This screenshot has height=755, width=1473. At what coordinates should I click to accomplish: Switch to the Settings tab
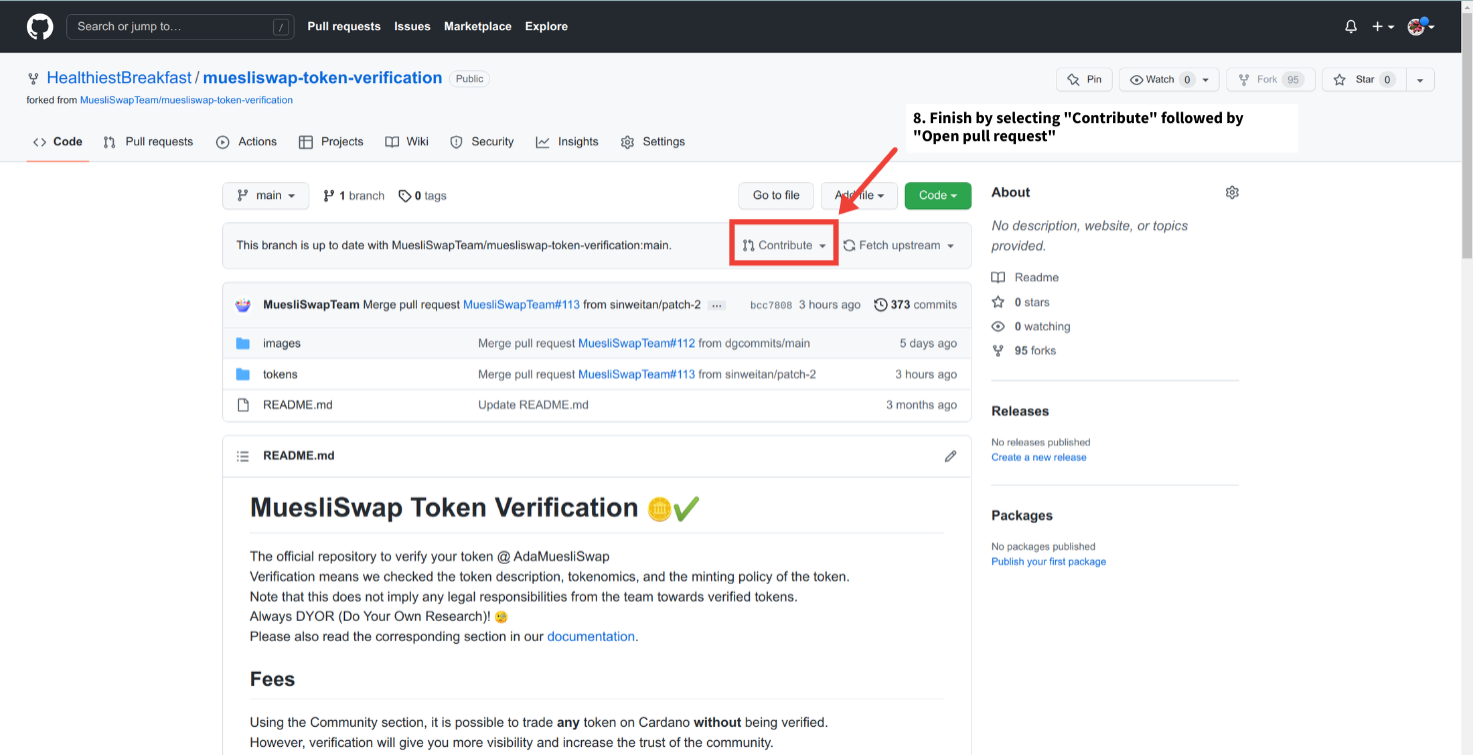point(653,142)
